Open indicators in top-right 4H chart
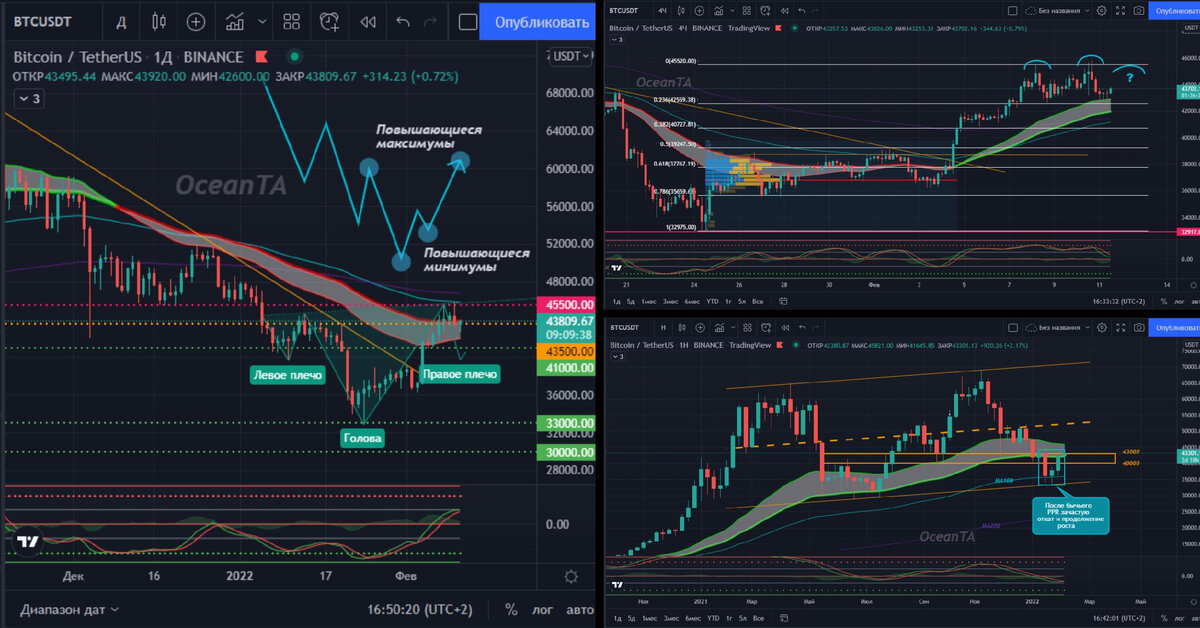This screenshot has width=1200, height=628. pos(718,10)
